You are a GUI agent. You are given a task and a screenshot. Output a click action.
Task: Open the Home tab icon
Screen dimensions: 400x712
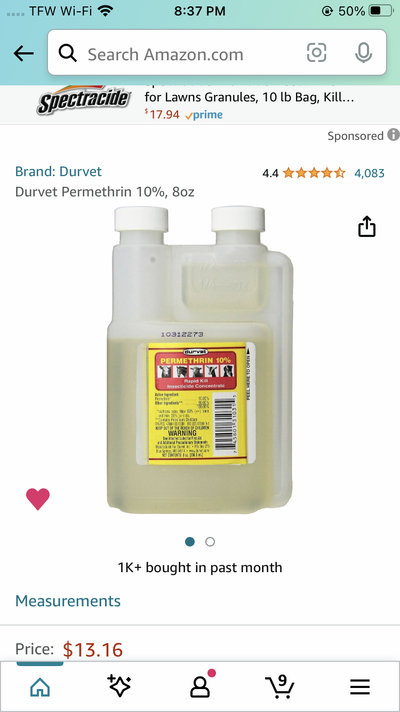[40, 687]
